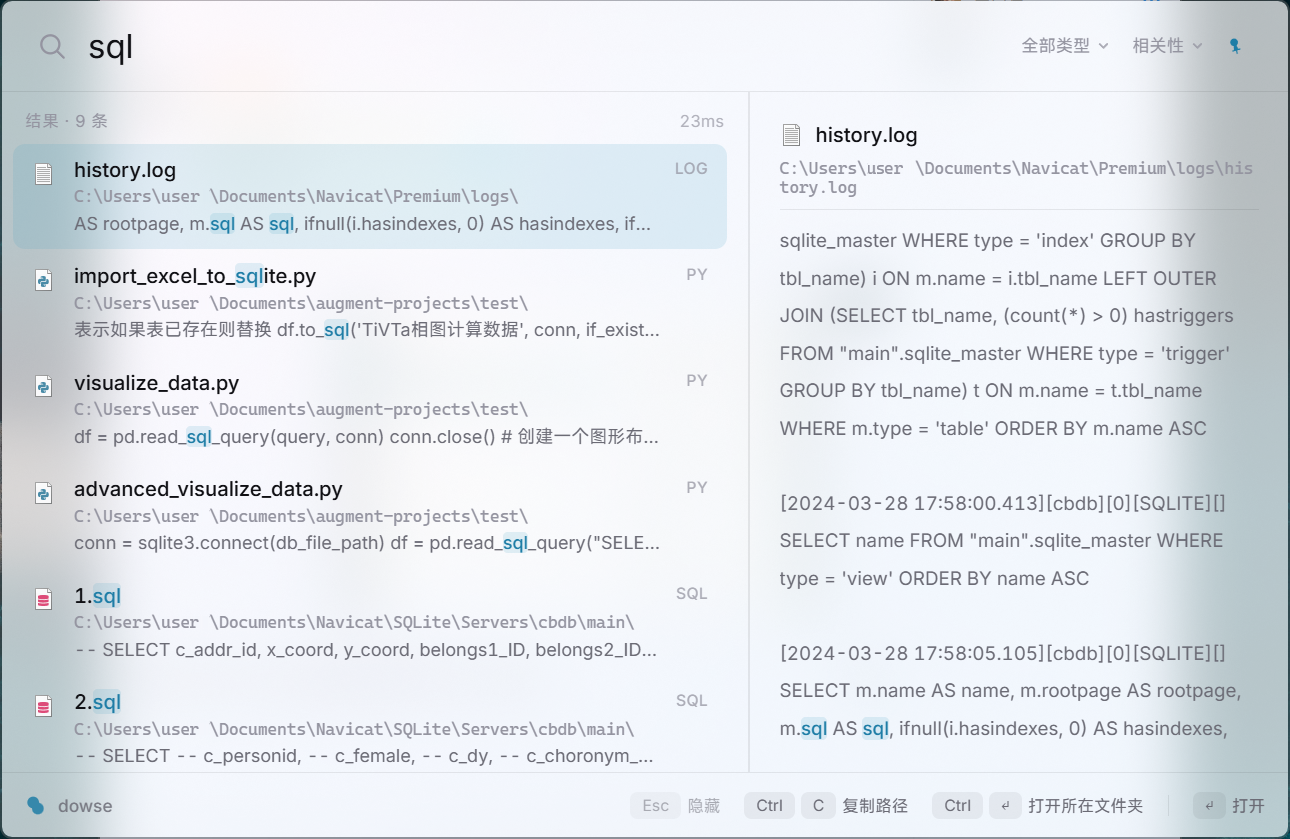Viewport: 1290px width, 839px height.
Task: Click the c_personid snippet under 2.sql
Action: click(364, 756)
